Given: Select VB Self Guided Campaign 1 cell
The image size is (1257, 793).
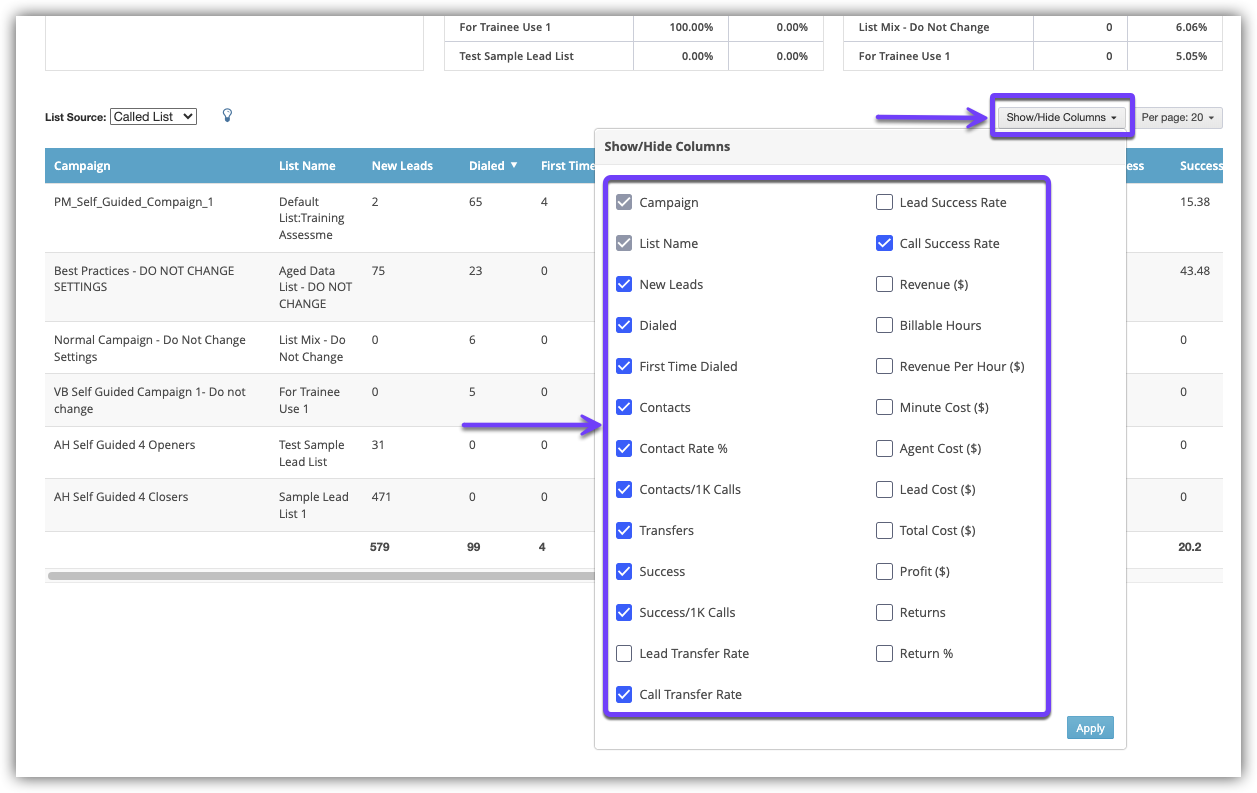Looking at the screenshot, I should (x=150, y=400).
